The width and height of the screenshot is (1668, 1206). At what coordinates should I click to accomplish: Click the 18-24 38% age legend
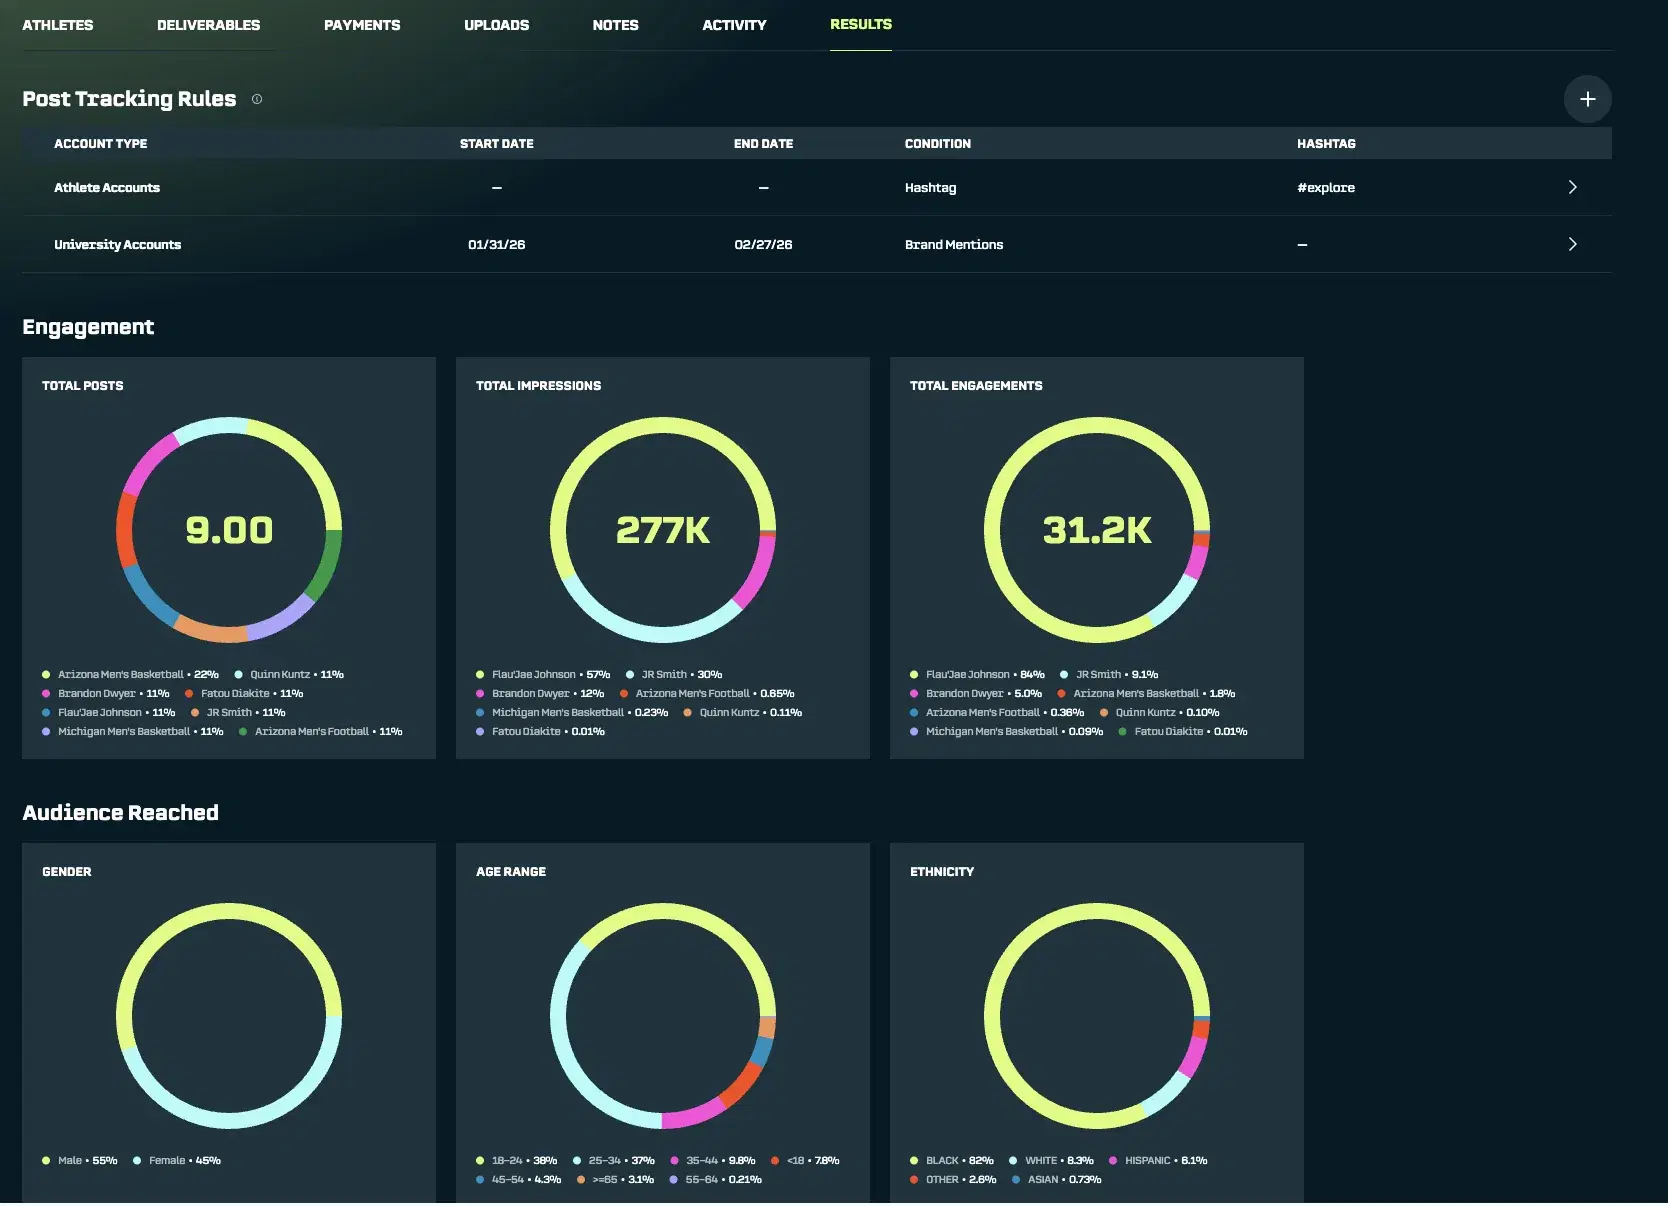tap(517, 1160)
